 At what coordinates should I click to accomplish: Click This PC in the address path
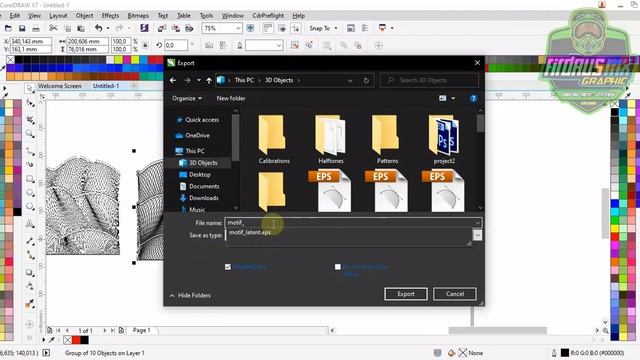244,80
